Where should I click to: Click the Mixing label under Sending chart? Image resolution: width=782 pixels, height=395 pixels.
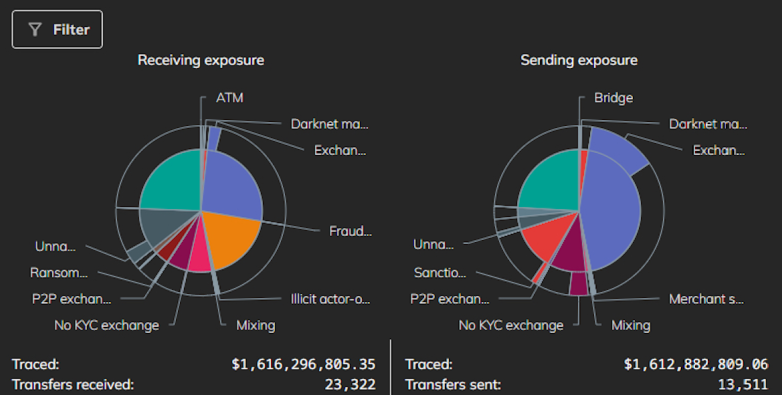[x=631, y=326]
